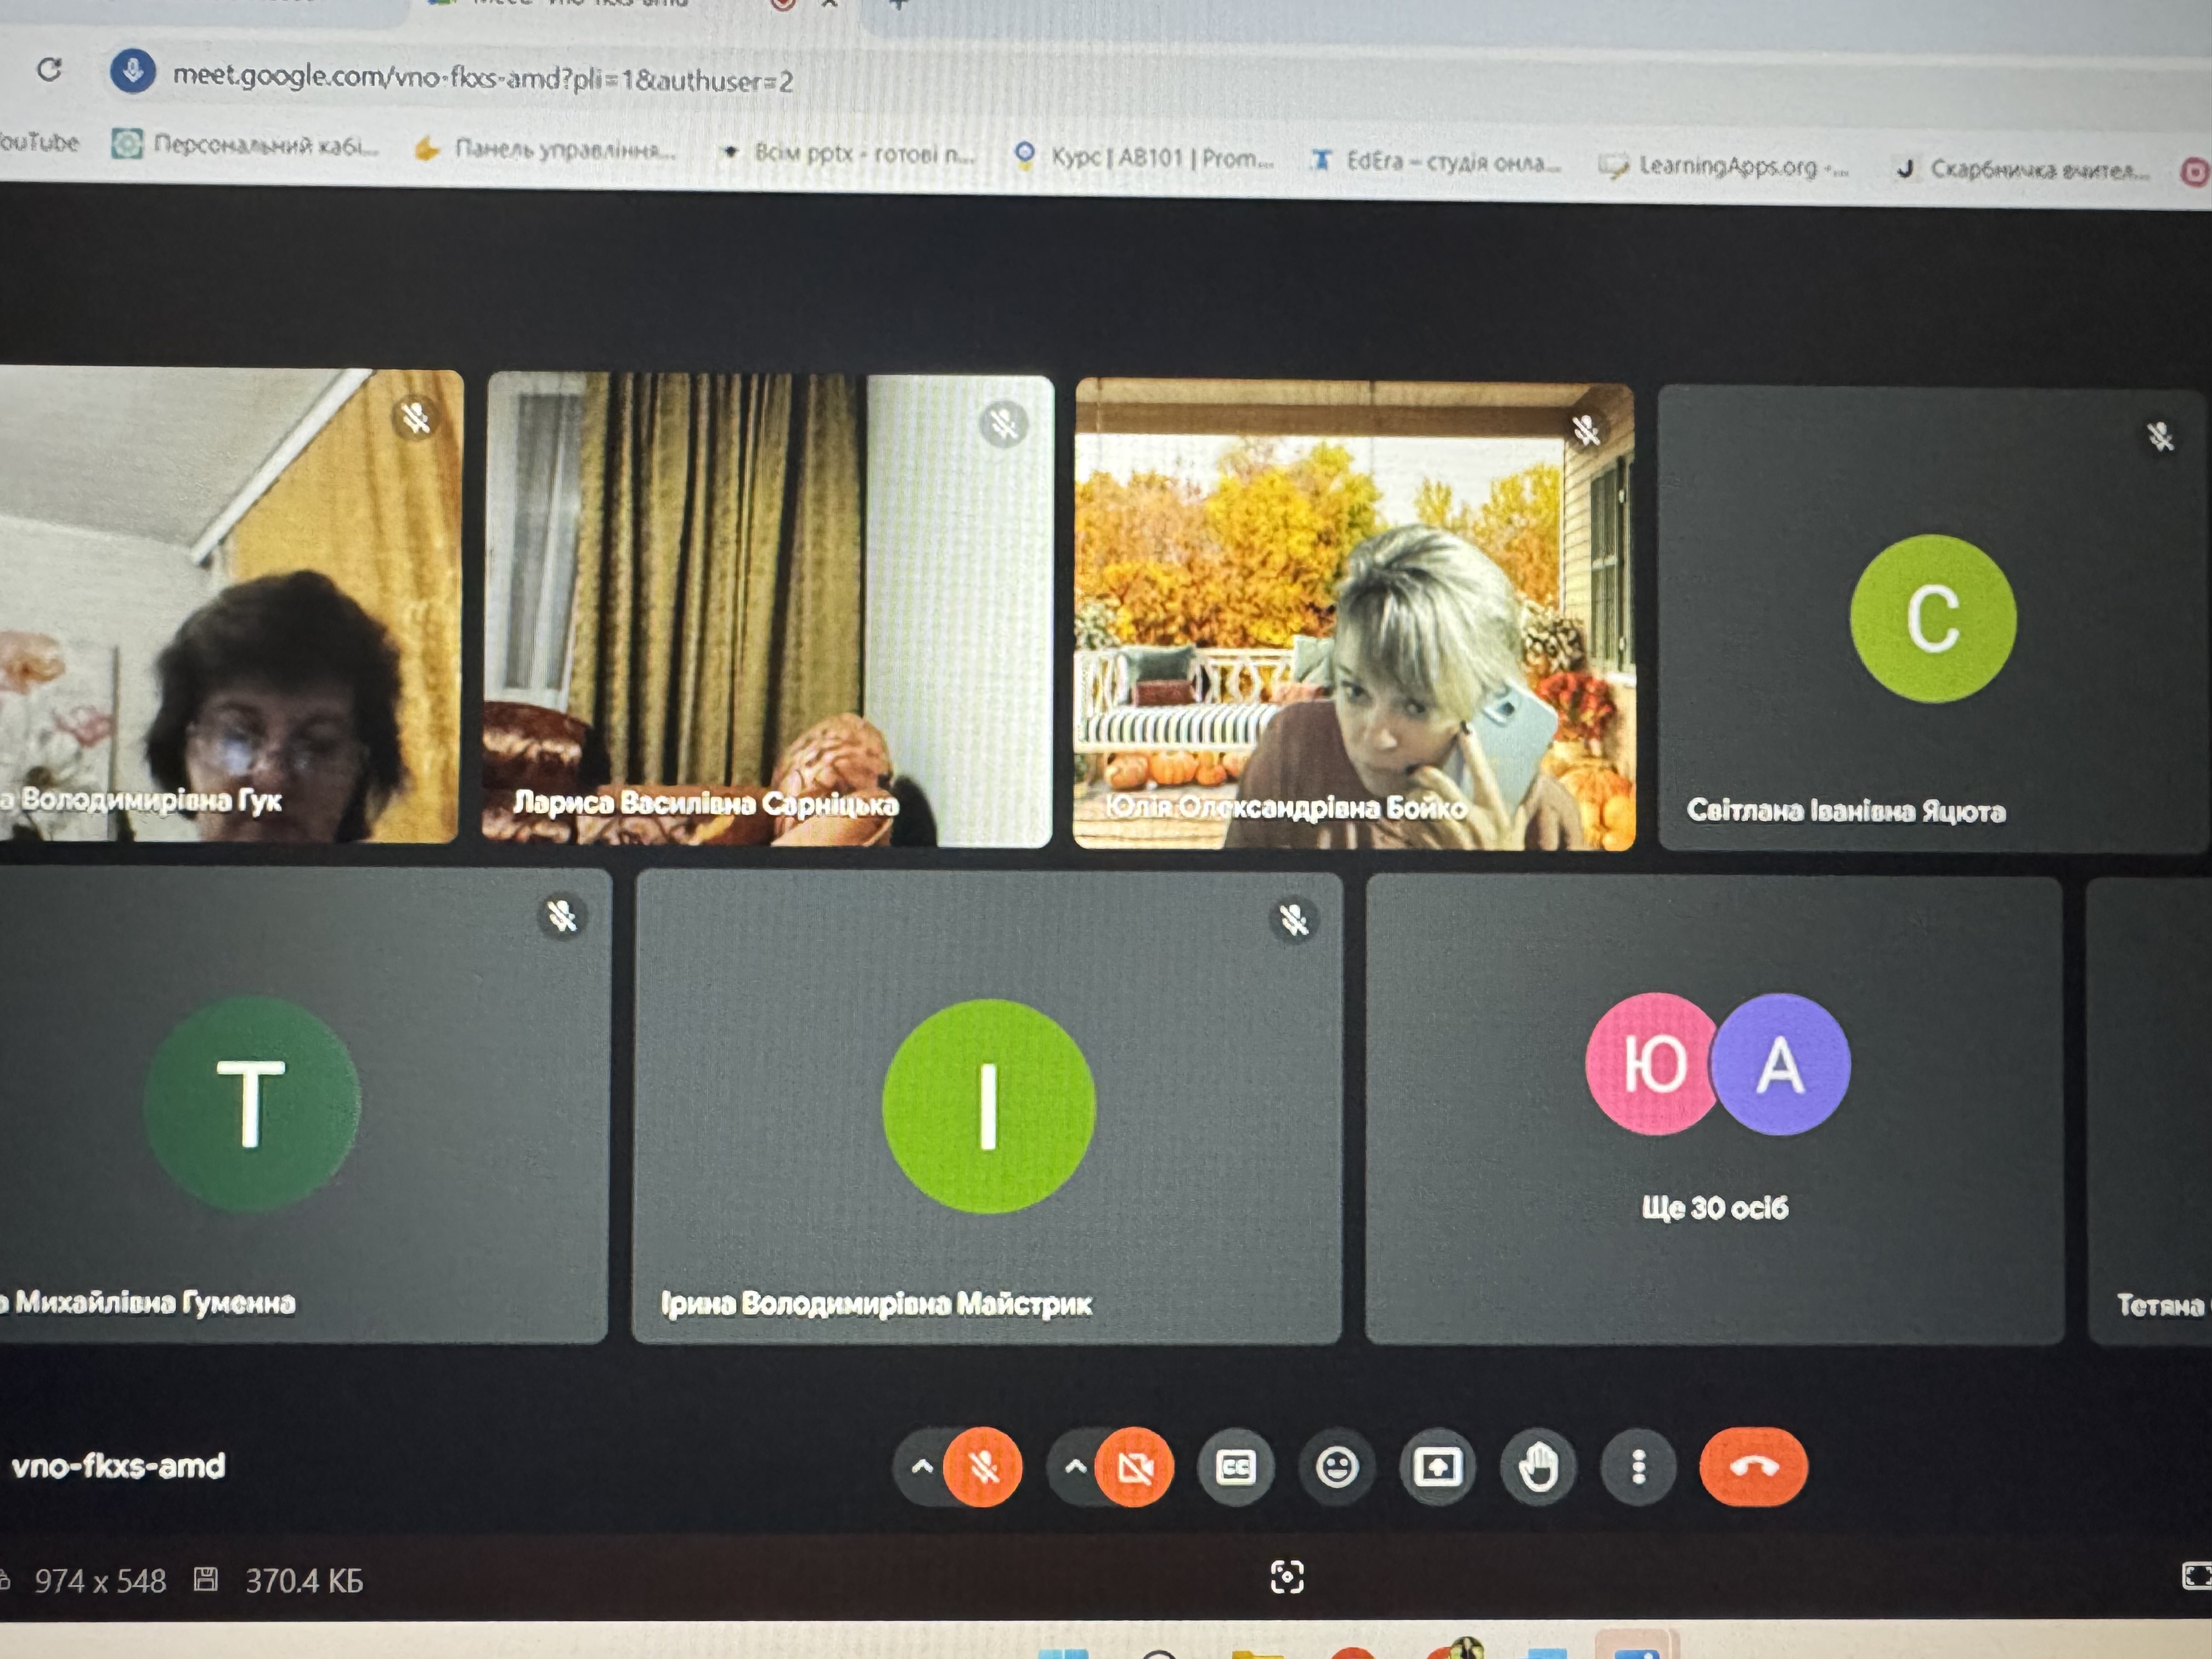
Task: Click the 370.4 КБ file size readout
Action: click(304, 1581)
